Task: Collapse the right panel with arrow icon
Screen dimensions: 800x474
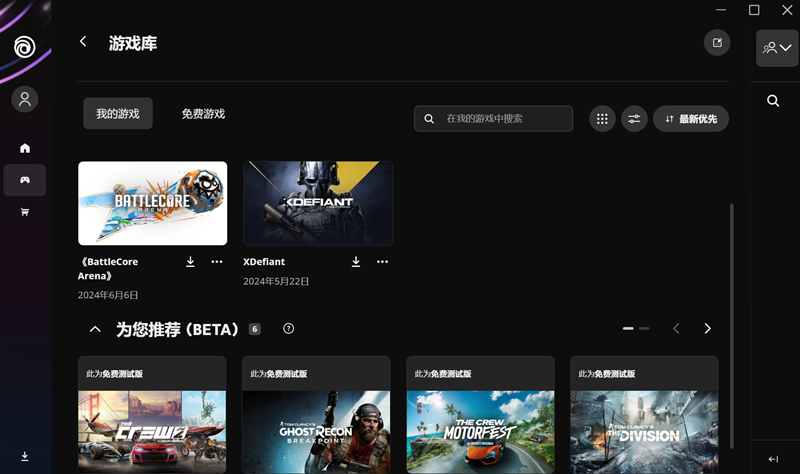Action: pos(773,459)
